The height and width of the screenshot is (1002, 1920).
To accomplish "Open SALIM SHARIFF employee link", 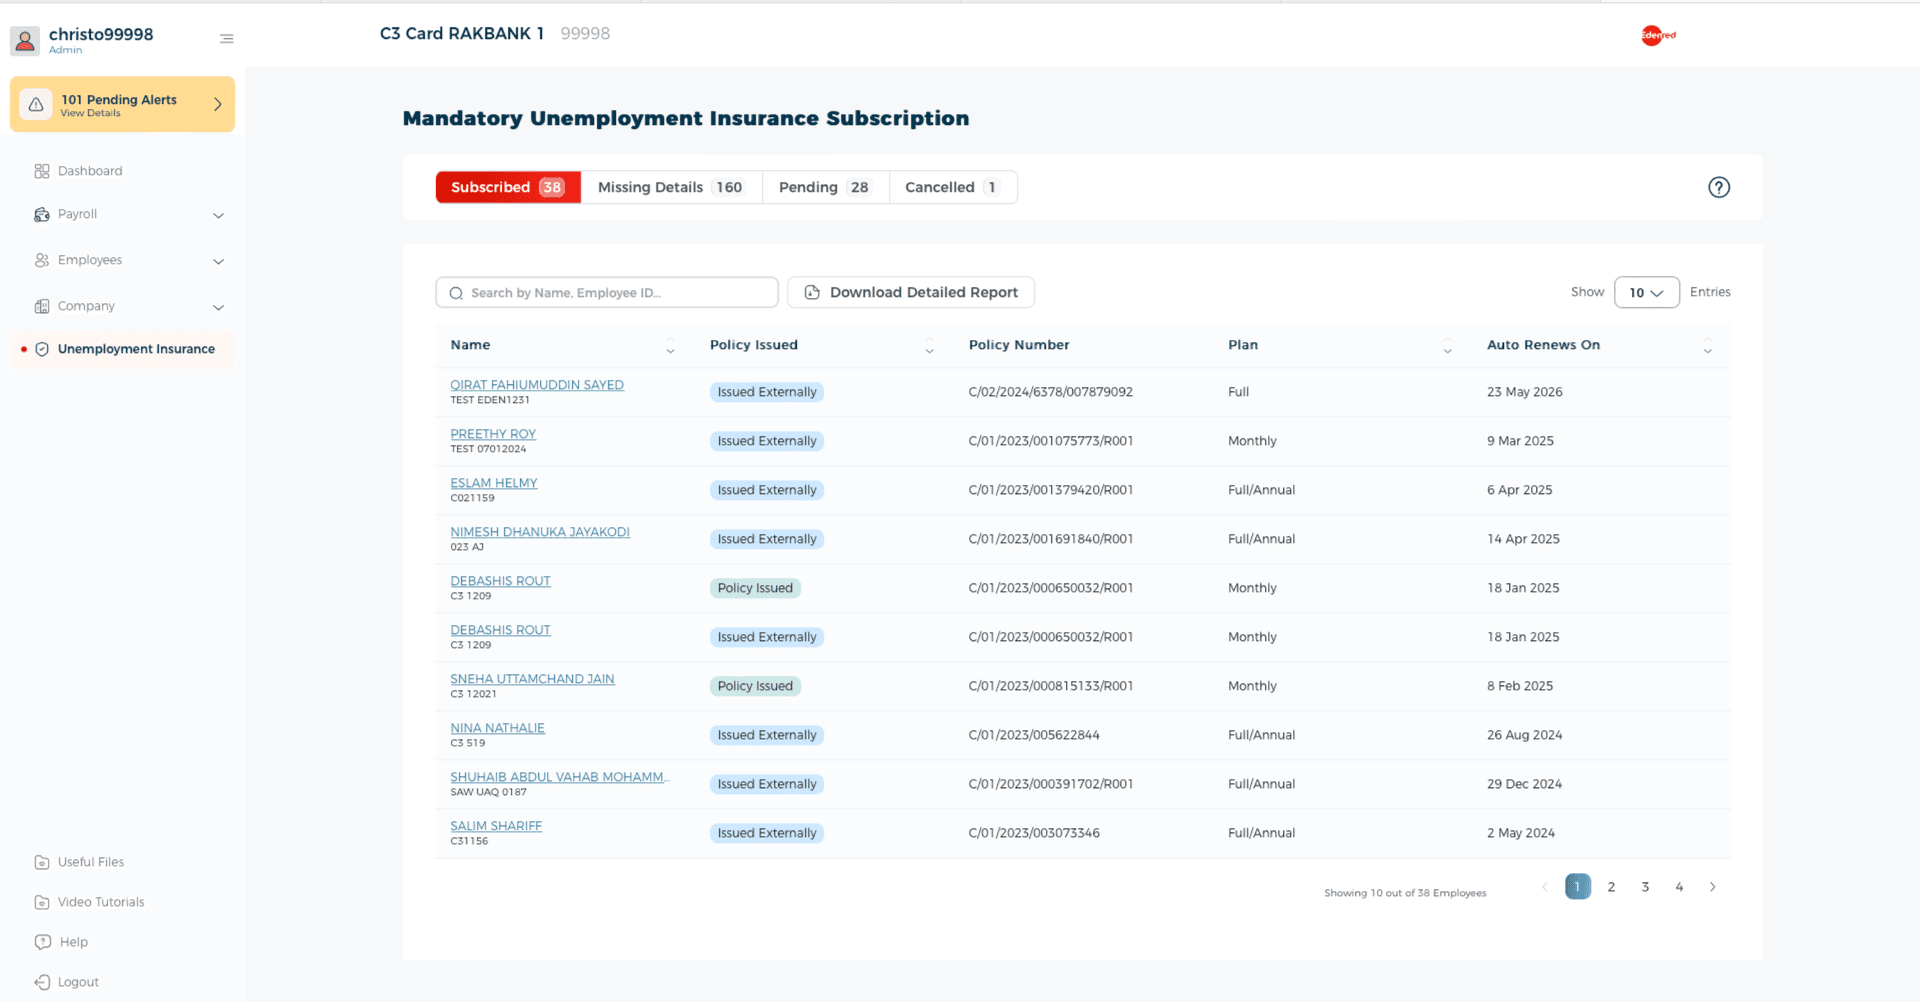I will click(x=496, y=826).
